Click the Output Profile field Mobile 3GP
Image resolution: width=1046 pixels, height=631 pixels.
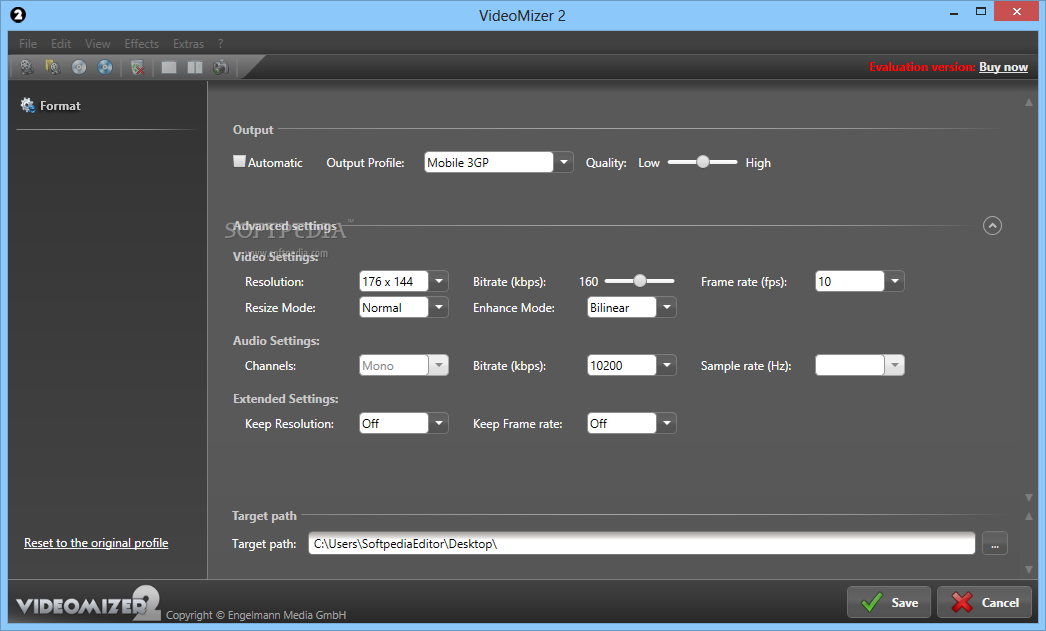[x=489, y=162]
